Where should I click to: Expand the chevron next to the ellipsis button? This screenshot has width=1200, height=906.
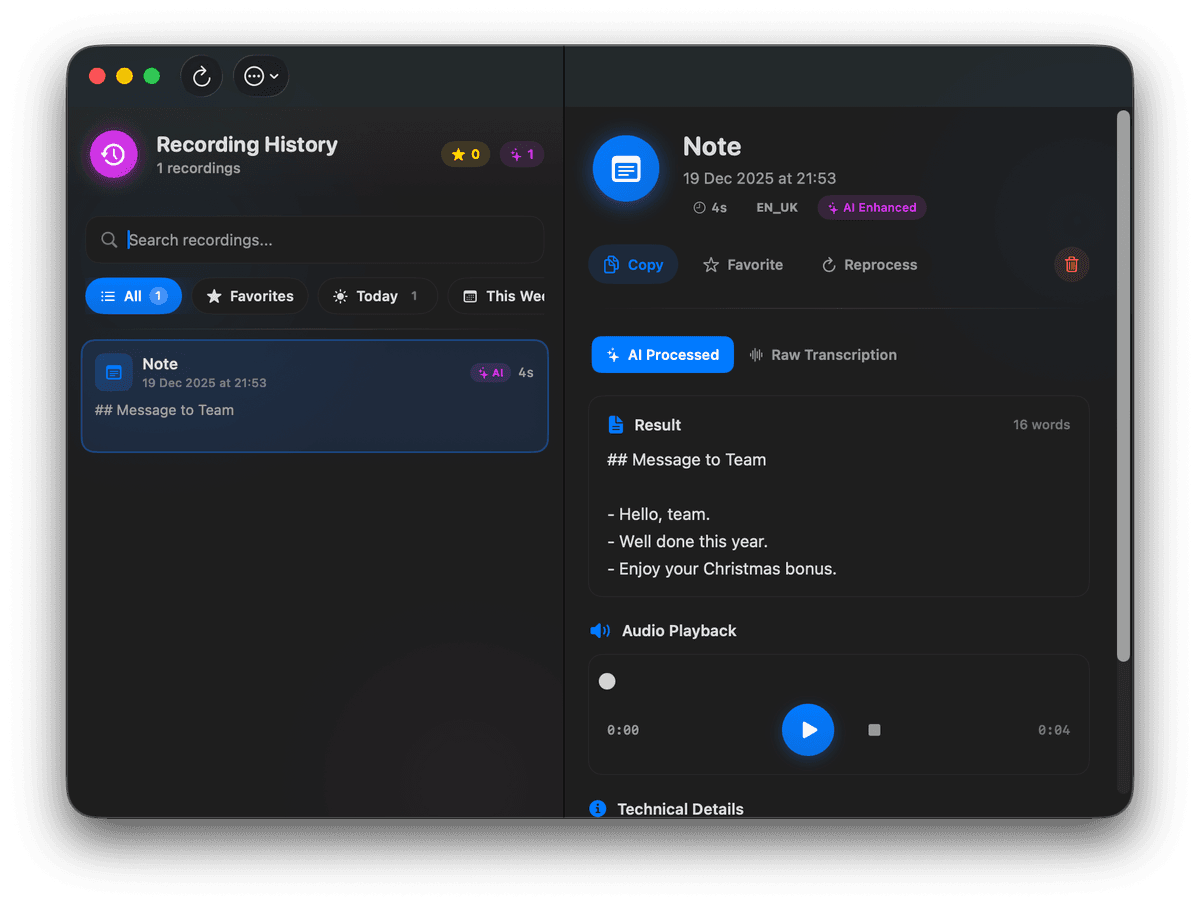[272, 76]
